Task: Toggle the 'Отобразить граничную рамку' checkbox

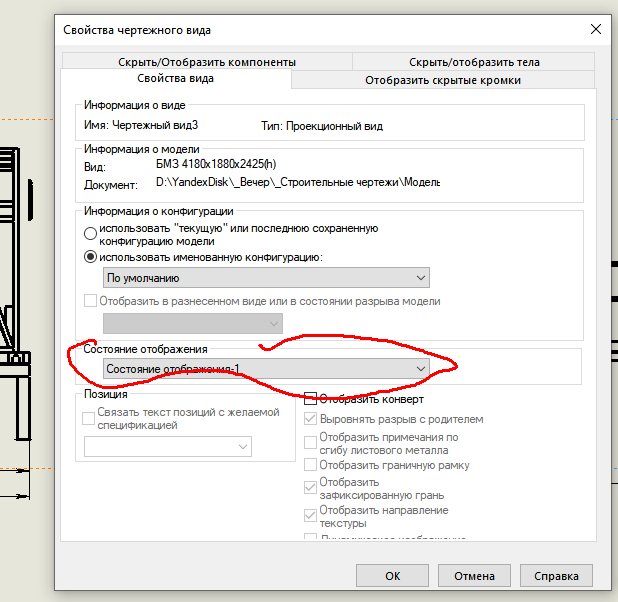Action: (x=310, y=465)
